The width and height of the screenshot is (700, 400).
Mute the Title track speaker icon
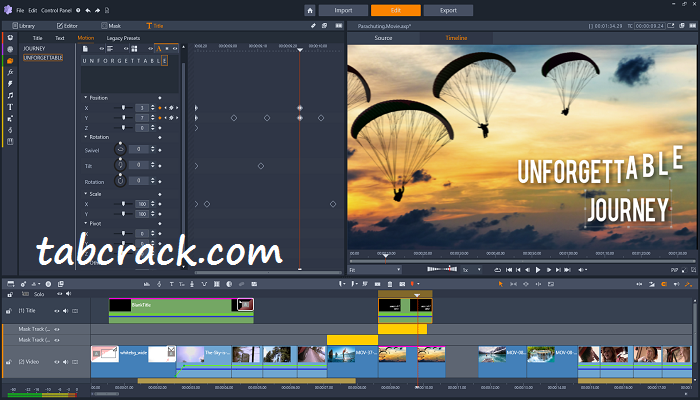pos(66,311)
